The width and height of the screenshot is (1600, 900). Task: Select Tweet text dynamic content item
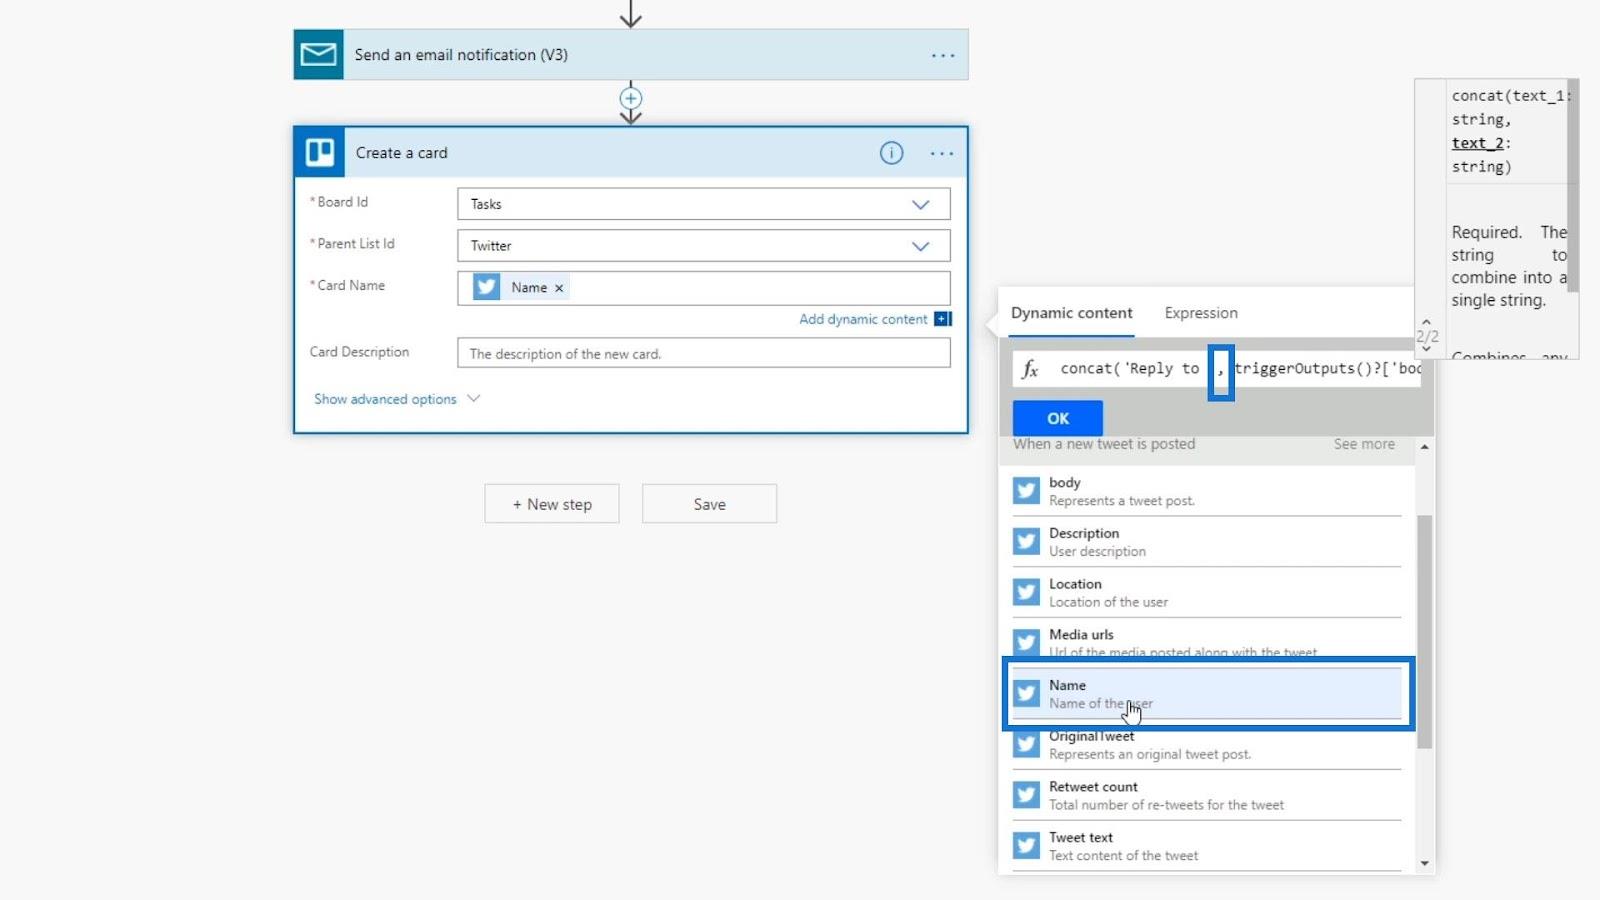[x=1207, y=847]
